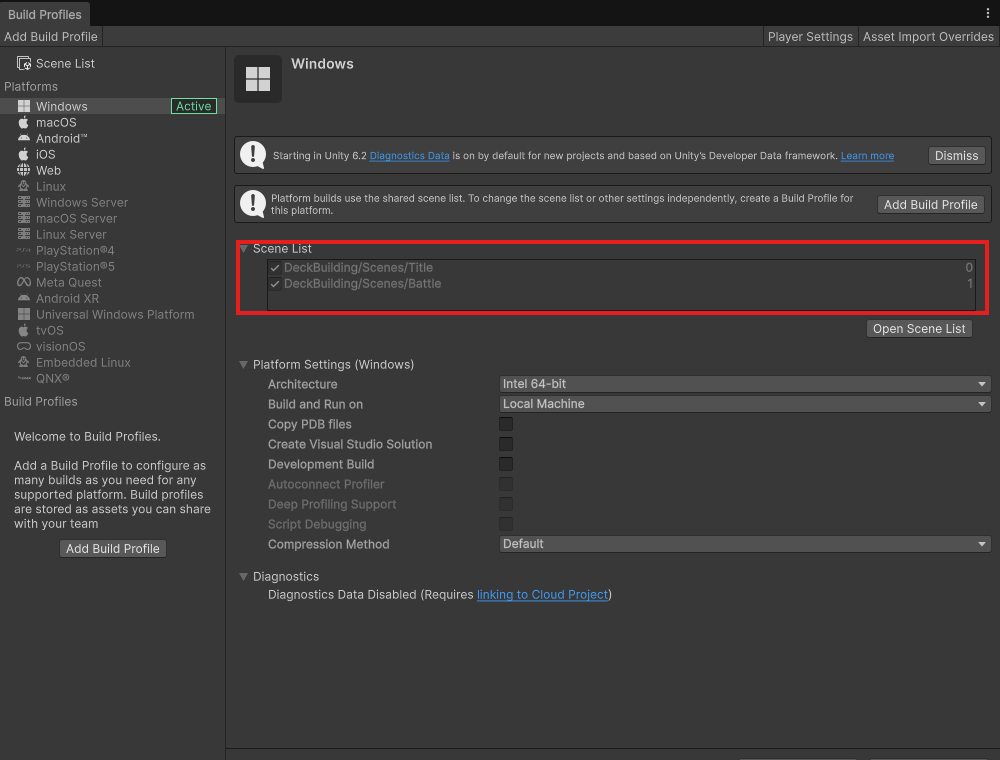Select DeckBuilding/Scenes/Battle scene text
Image resolution: width=1000 pixels, height=760 pixels.
[x=362, y=284]
